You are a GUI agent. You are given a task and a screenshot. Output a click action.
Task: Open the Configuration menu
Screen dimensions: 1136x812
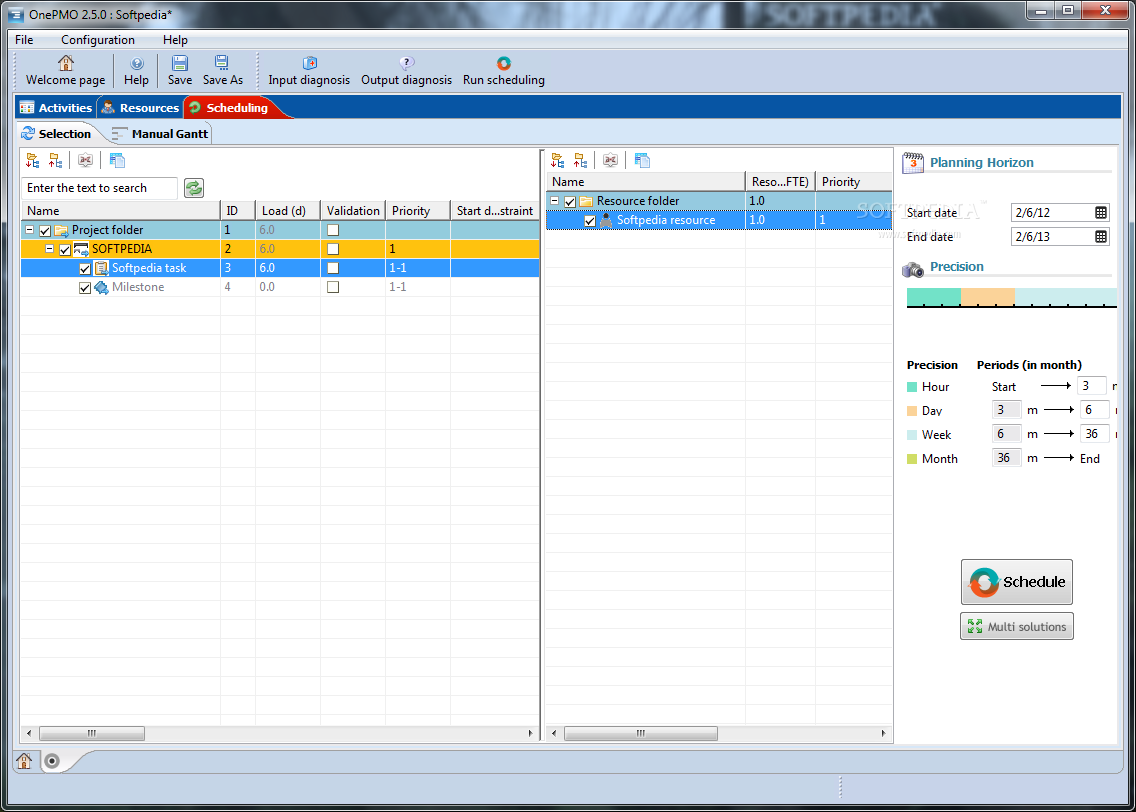(x=98, y=40)
